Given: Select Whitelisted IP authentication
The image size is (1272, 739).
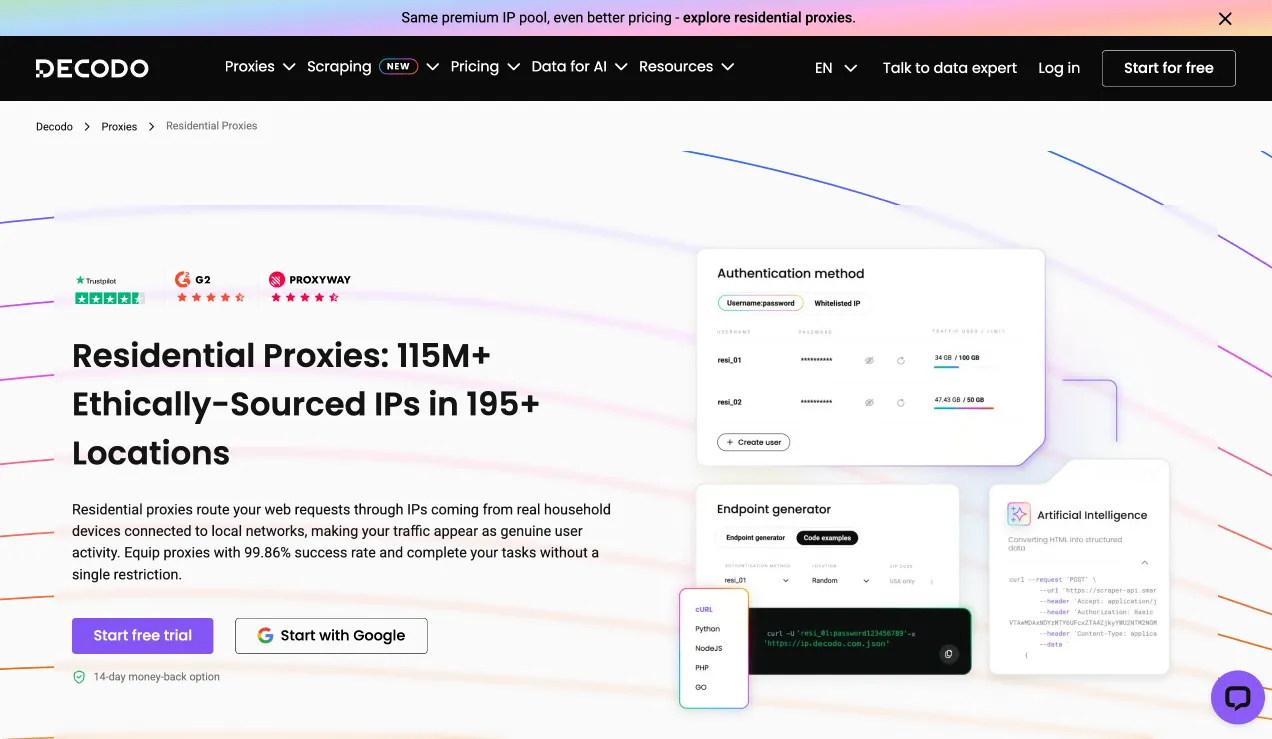Looking at the screenshot, I should 837,303.
